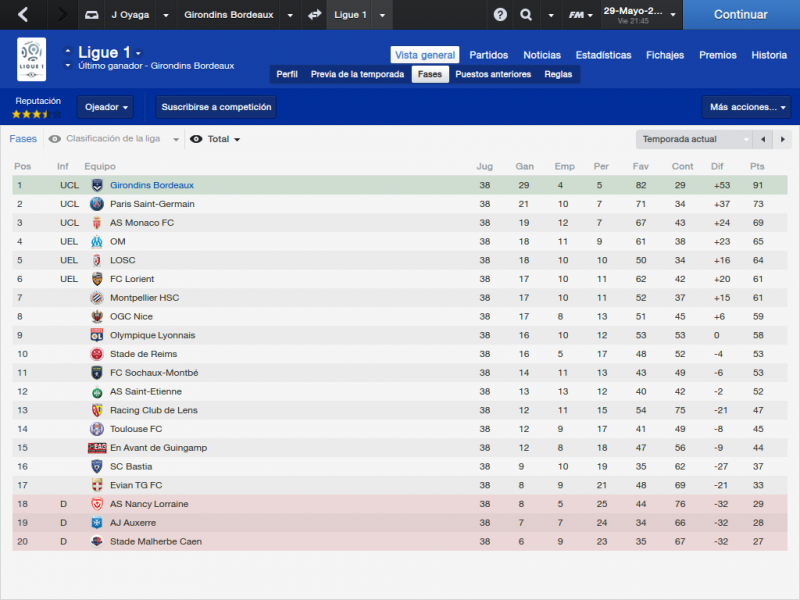Image resolution: width=800 pixels, height=600 pixels.
Task: Click the swap arrows icon beside Ligue 1
Action: 314,14
